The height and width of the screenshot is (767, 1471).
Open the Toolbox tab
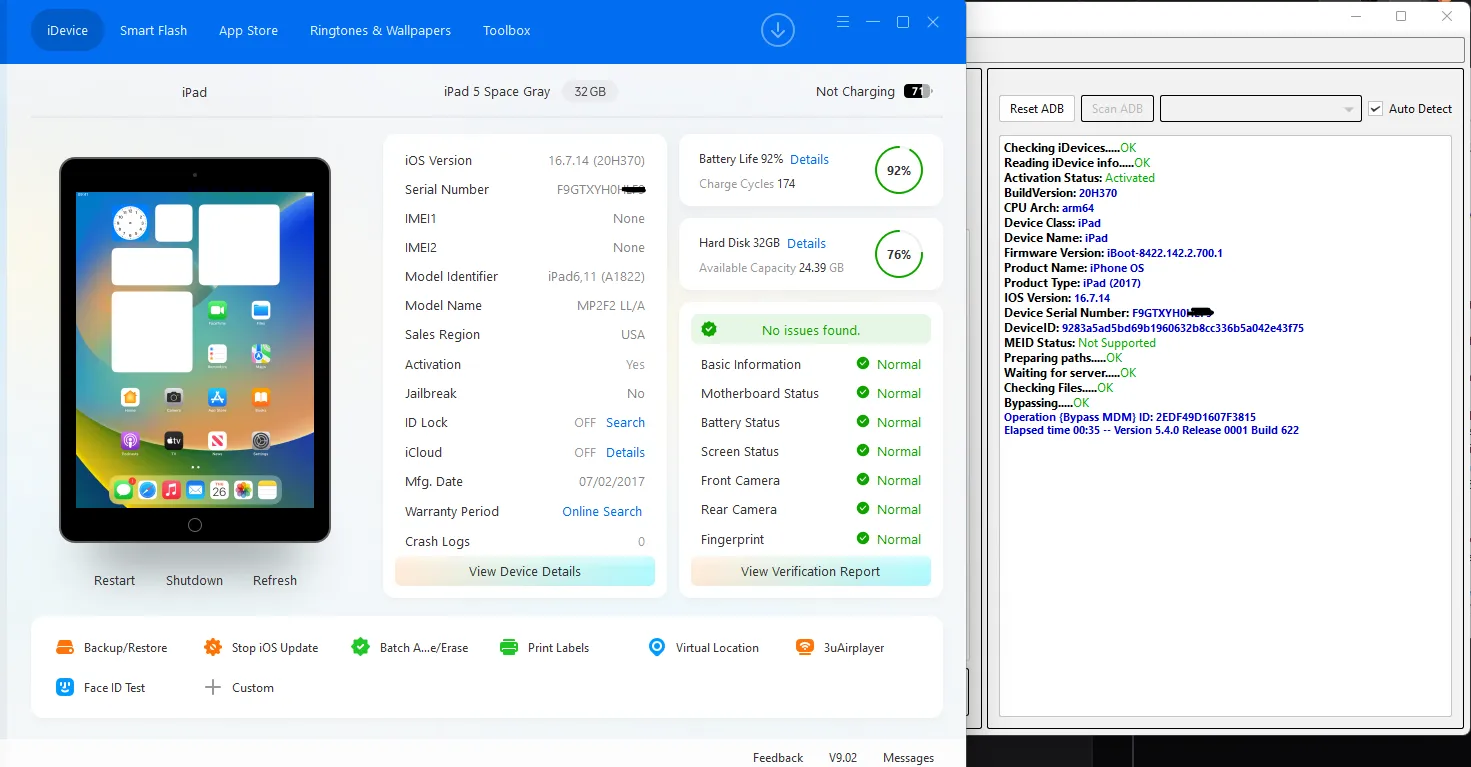click(x=506, y=31)
